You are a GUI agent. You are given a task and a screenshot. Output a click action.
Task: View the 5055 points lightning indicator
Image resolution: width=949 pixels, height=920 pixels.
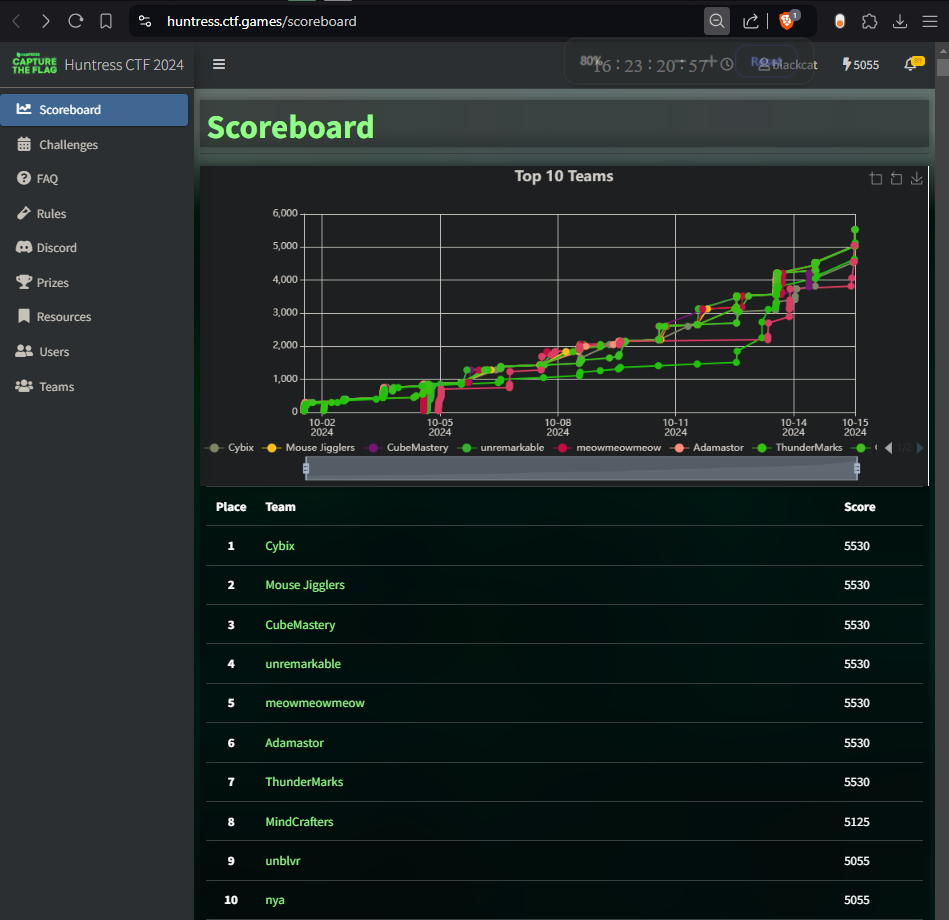coord(861,64)
